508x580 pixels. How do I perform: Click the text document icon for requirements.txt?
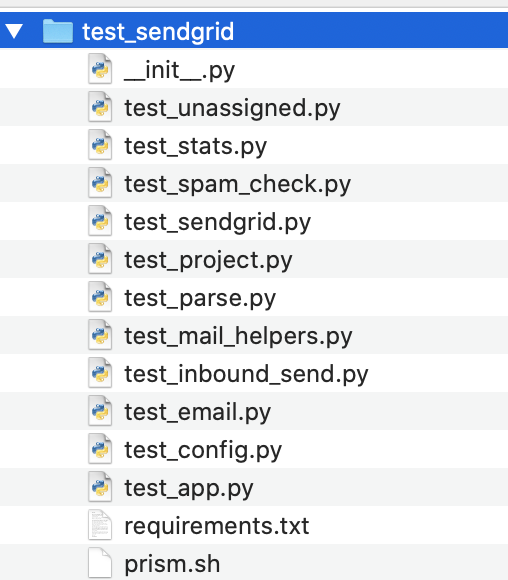100,525
